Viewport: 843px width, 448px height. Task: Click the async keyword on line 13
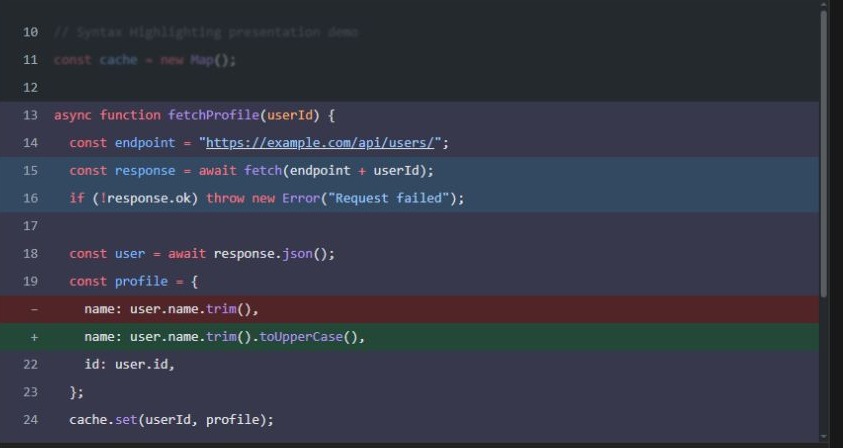pyautogui.click(x=73, y=115)
